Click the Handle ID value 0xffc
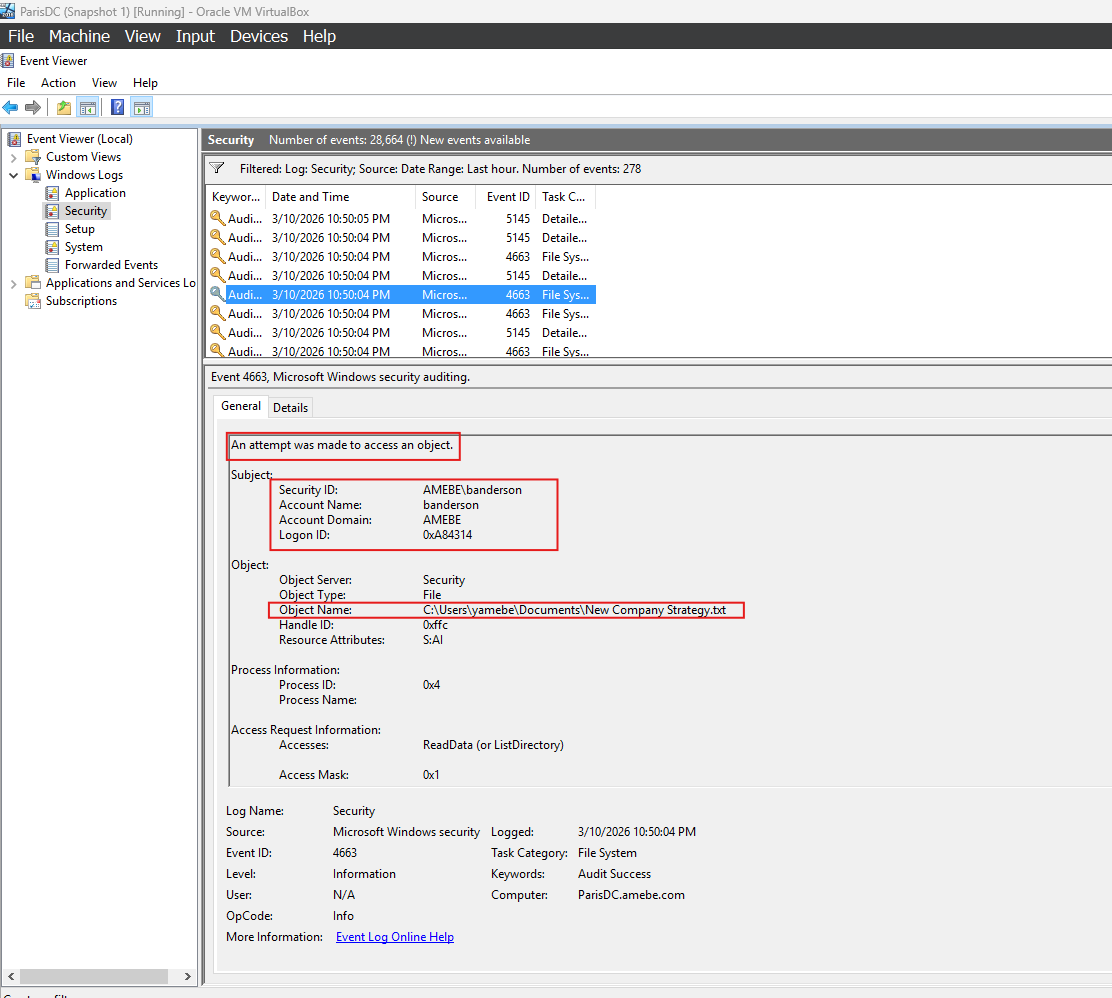 (435, 625)
